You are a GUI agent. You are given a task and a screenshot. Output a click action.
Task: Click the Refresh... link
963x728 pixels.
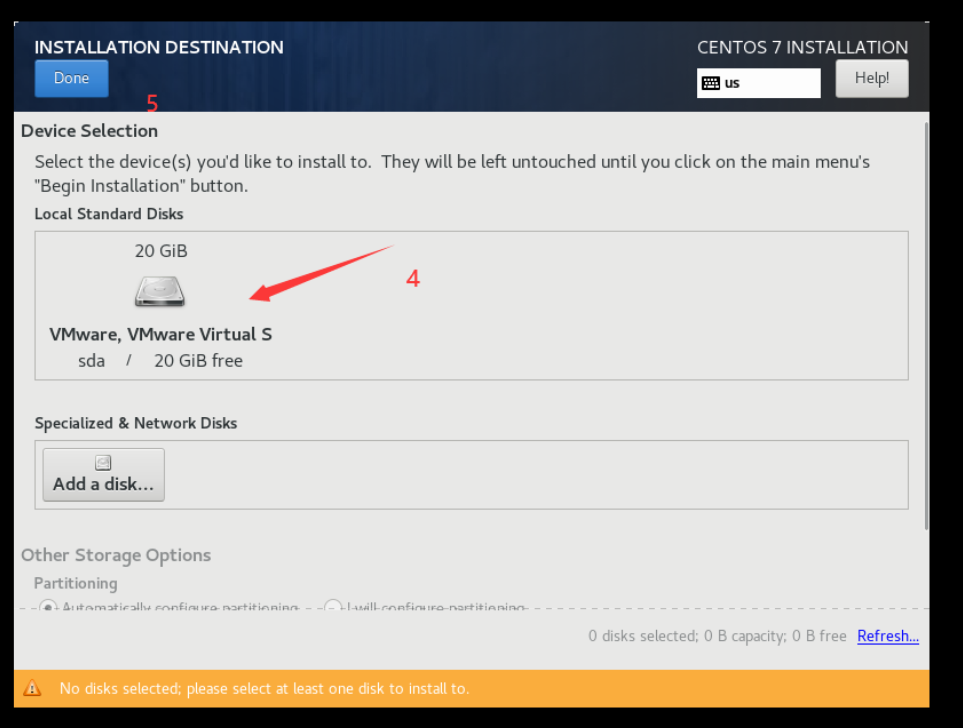click(x=887, y=636)
